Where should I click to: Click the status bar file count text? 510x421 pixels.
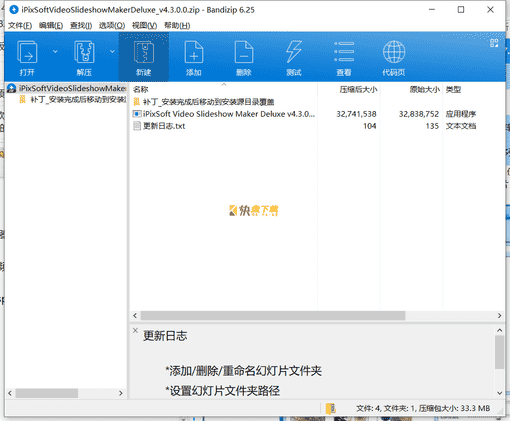(x=423, y=408)
